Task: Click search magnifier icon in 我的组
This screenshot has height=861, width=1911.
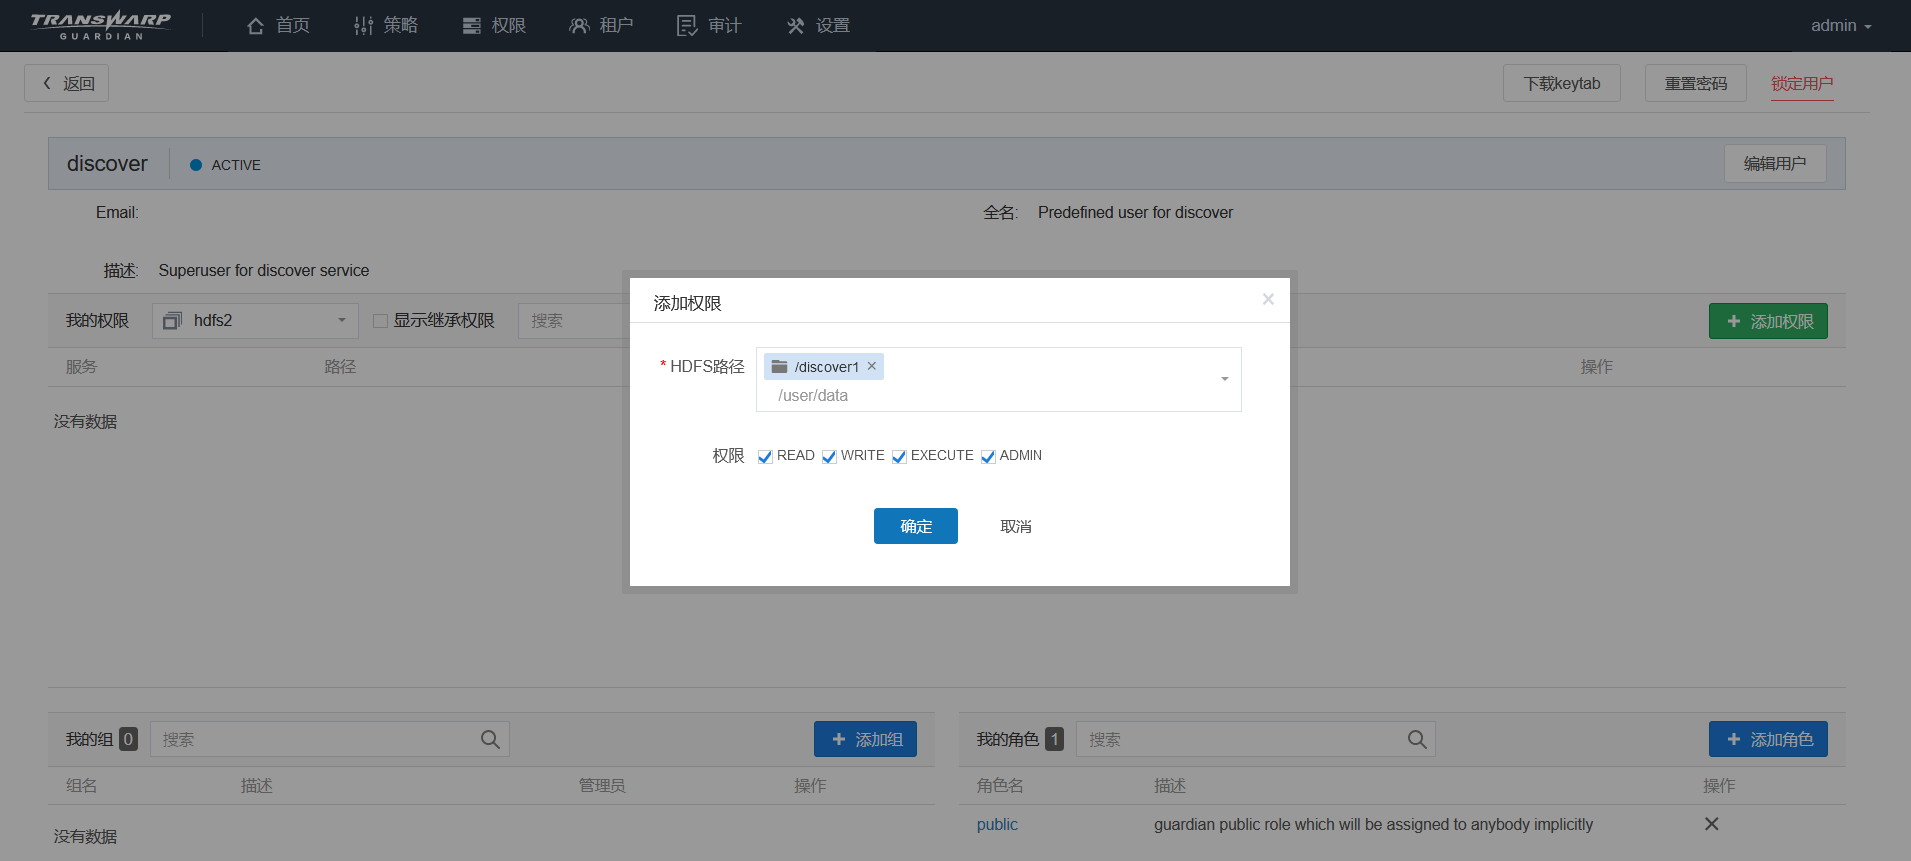Action: [x=490, y=739]
